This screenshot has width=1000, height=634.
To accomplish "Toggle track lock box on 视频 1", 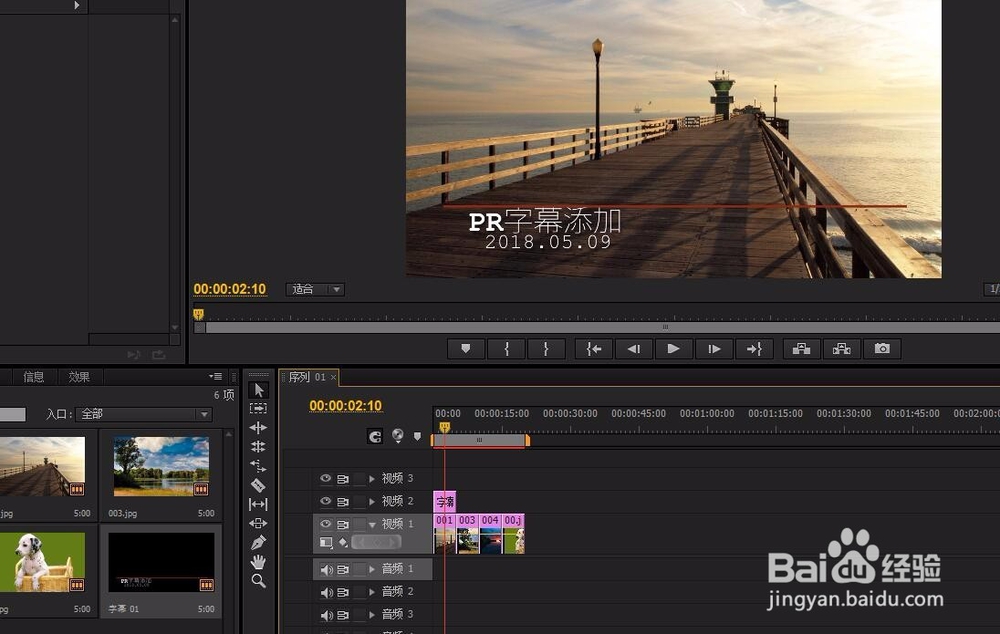I will click(x=359, y=524).
